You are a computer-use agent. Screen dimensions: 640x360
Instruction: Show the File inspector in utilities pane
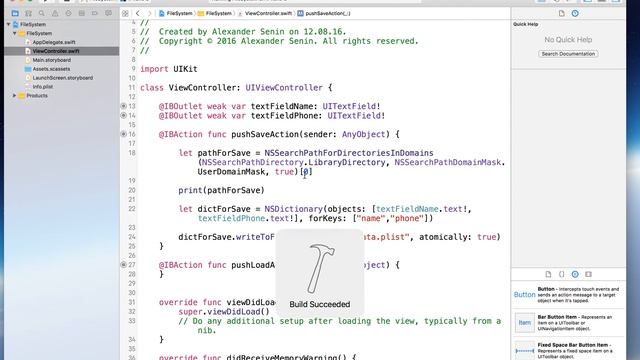click(x=562, y=13)
